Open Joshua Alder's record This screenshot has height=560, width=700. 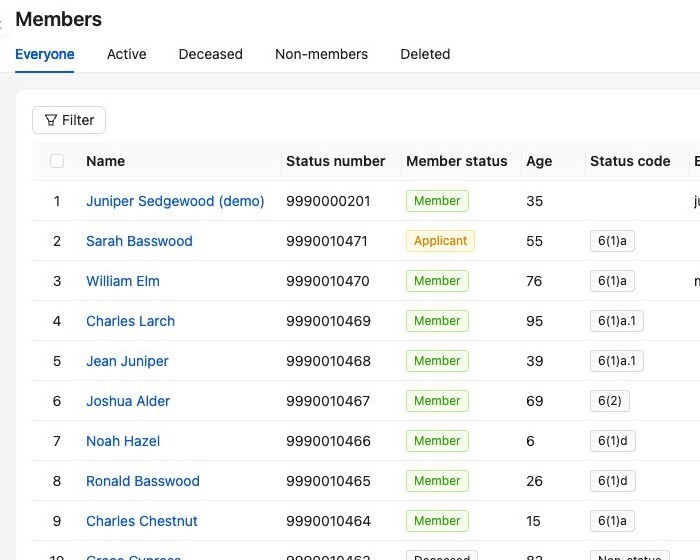coord(128,401)
